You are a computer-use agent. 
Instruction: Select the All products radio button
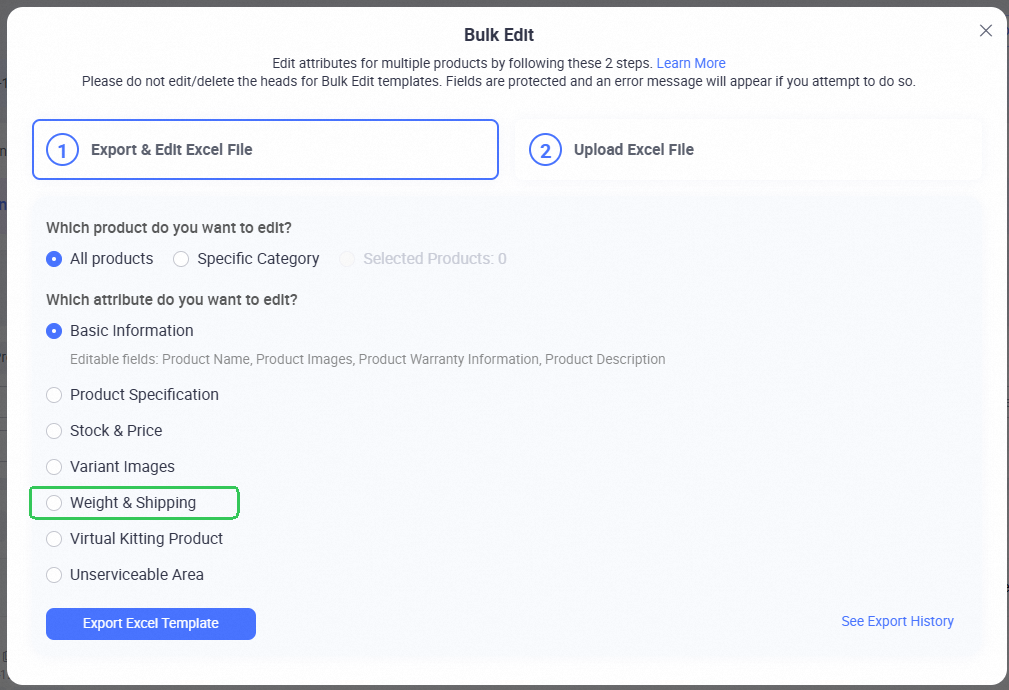53,258
